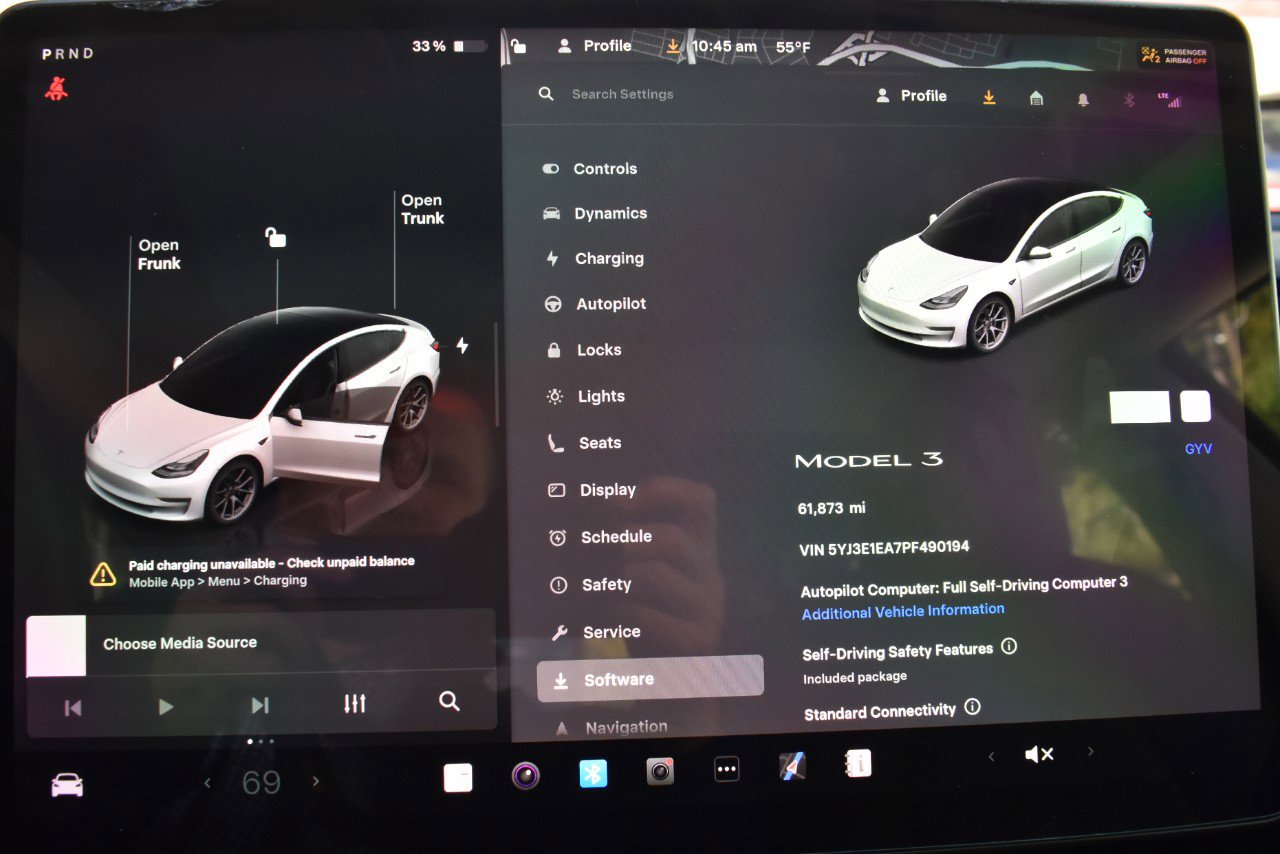Open the Seats settings menu
Viewport: 1280px width, 854px height.
pyautogui.click(x=585, y=443)
